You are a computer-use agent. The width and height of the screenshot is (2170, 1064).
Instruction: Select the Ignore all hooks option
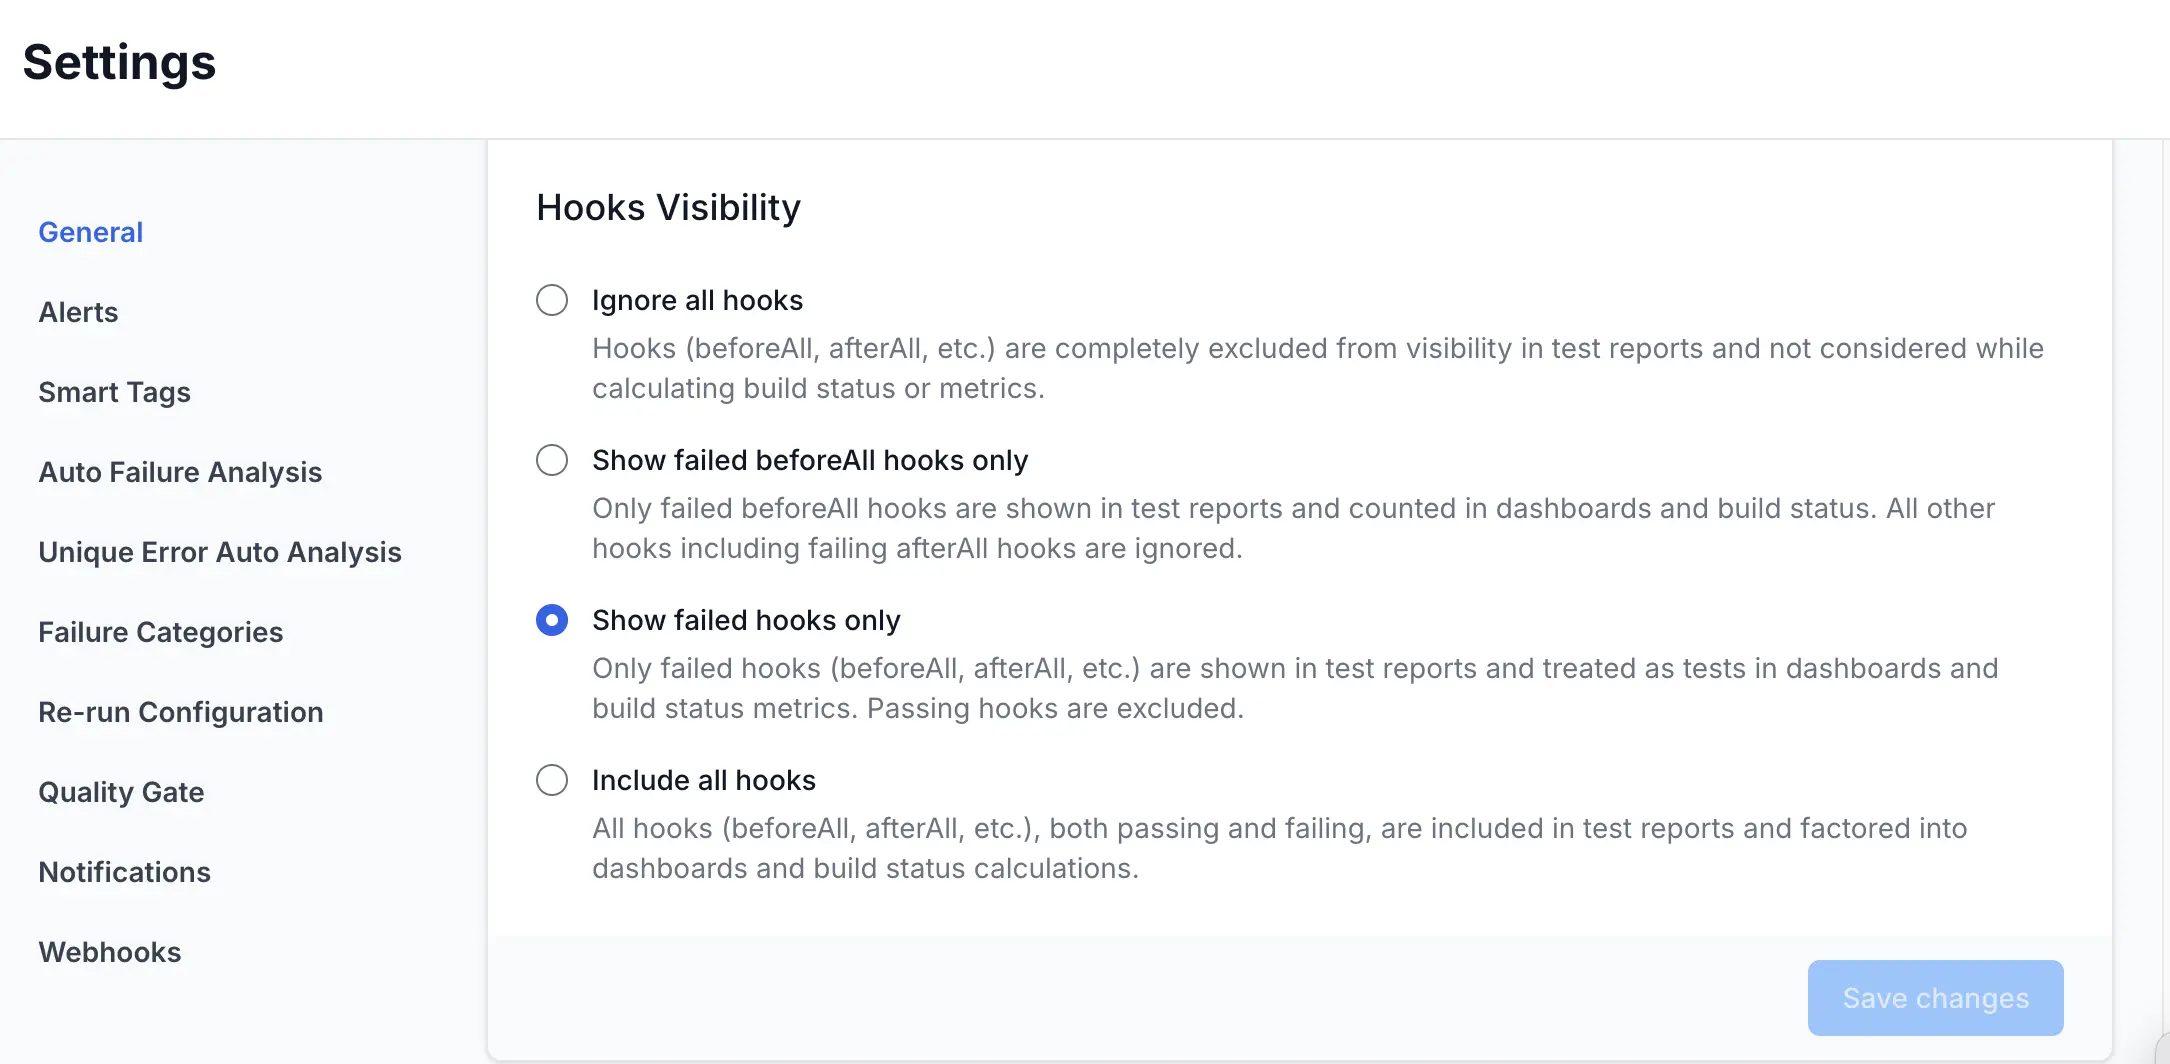(551, 299)
